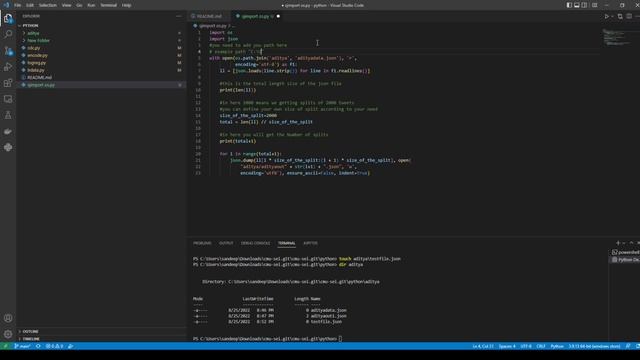This screenshot has height=360, width=640.
Task: Select the Python language mode in status bar
Action: (557, 346)
